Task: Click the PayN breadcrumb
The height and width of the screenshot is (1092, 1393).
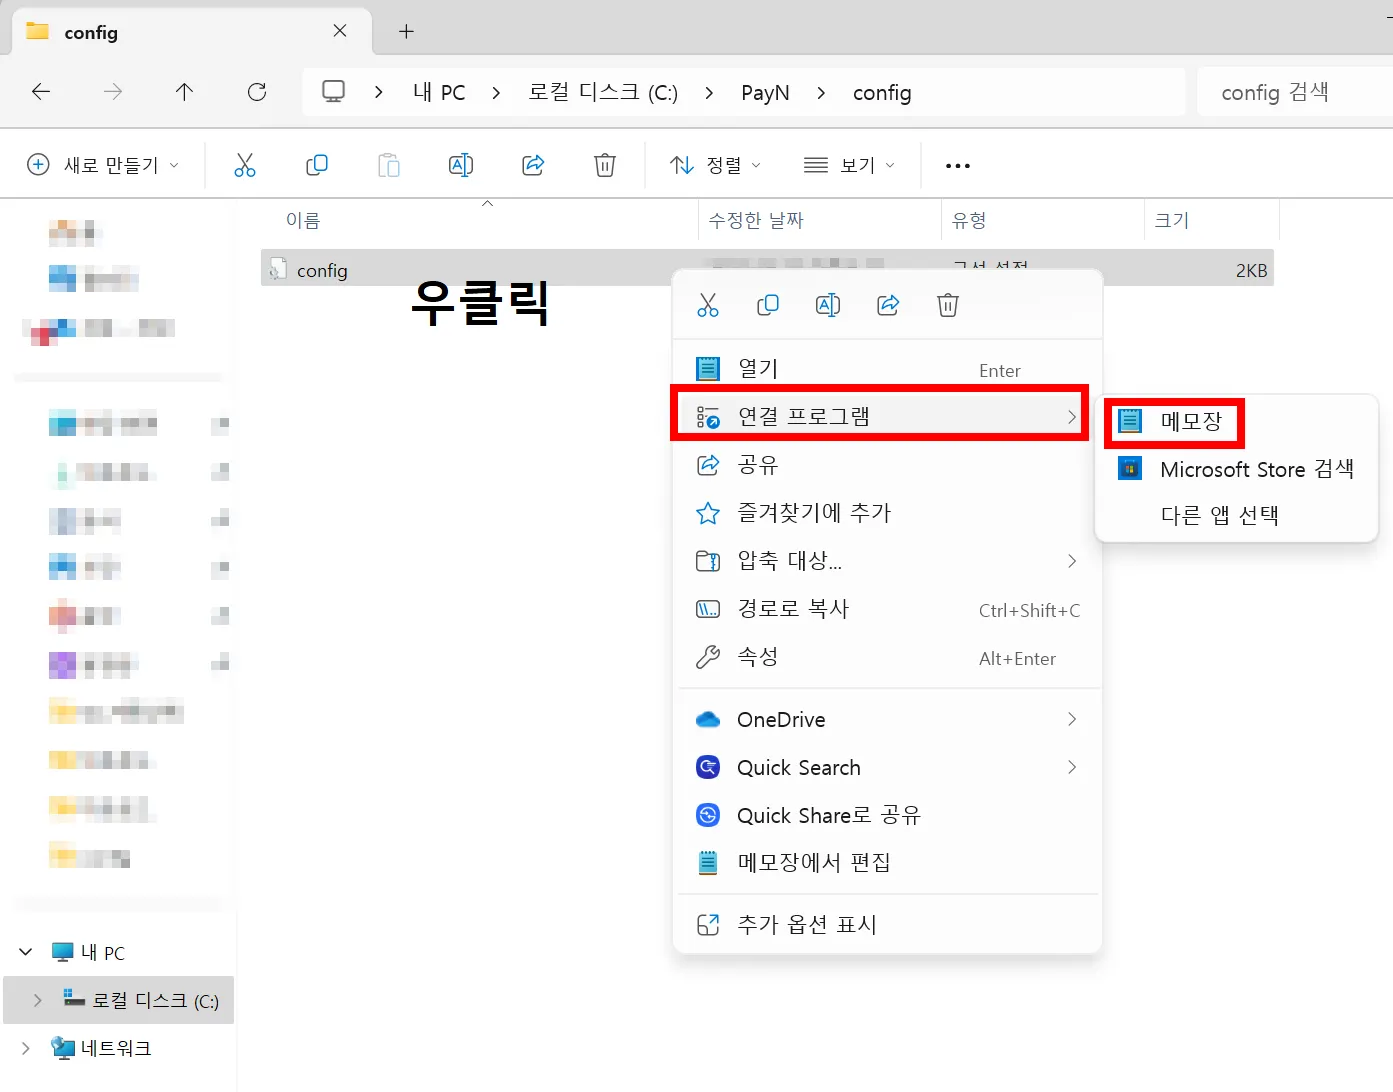Action: [765, 93]
